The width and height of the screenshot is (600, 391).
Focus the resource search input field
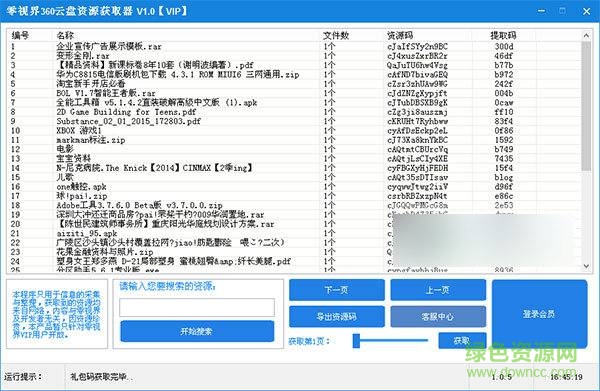point(197,307)
